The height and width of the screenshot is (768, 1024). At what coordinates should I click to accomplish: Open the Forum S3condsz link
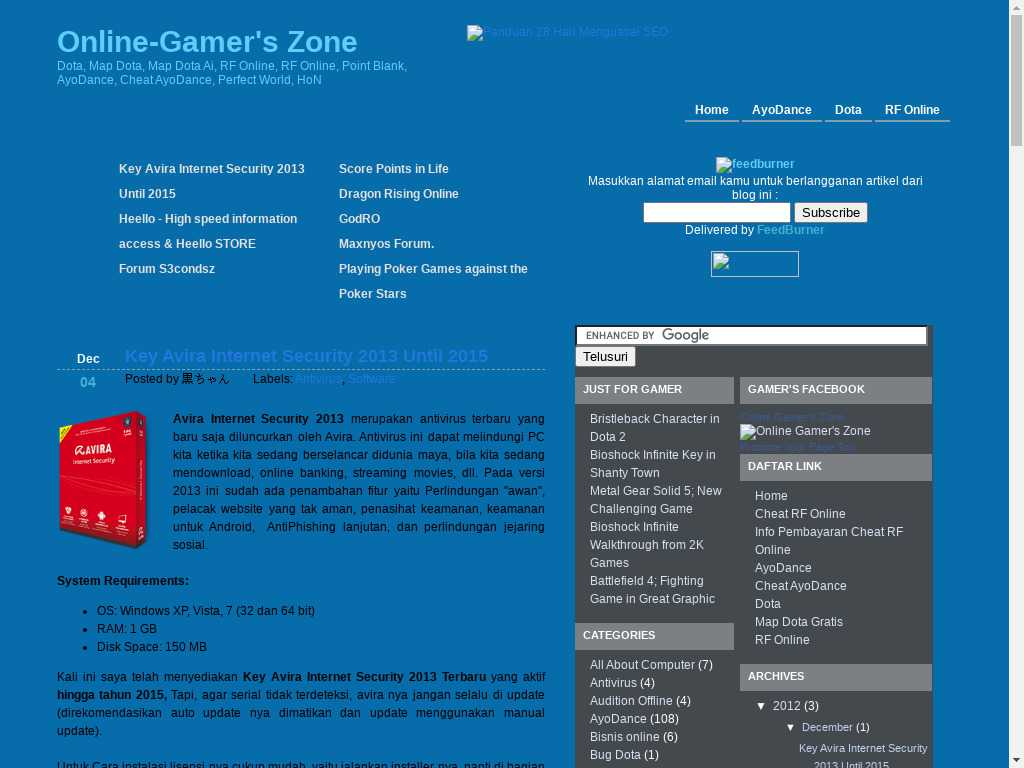[x=167, y=269]
